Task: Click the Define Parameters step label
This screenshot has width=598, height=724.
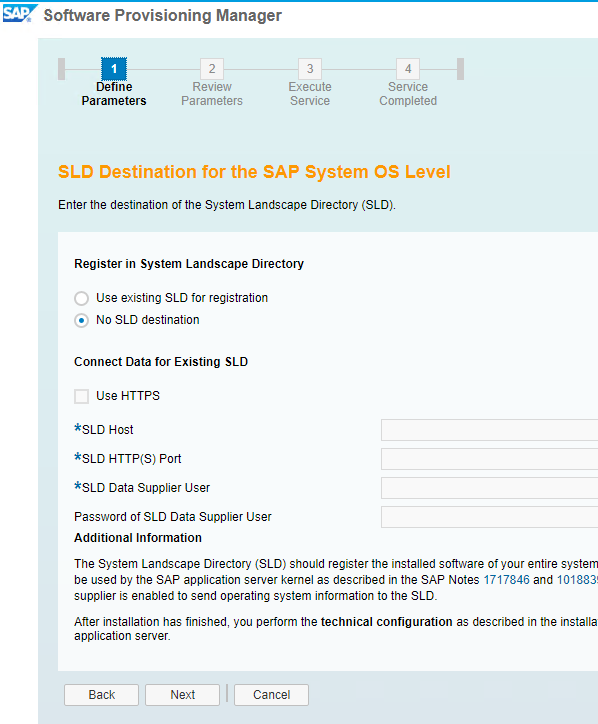Action: pos(114,94)
